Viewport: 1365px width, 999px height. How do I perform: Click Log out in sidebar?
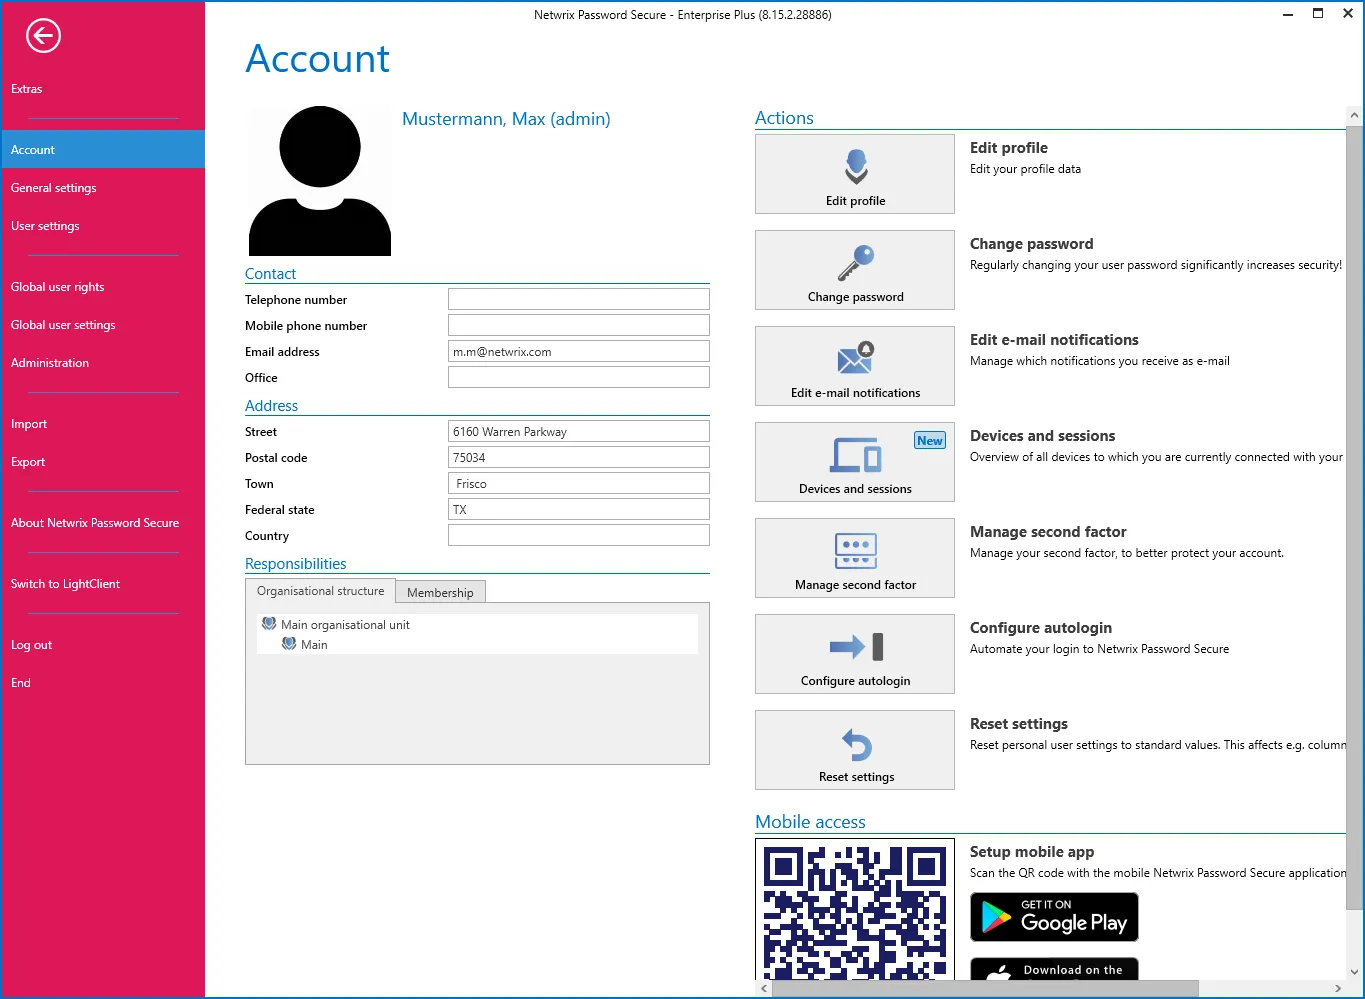click(x=103, y=645)
